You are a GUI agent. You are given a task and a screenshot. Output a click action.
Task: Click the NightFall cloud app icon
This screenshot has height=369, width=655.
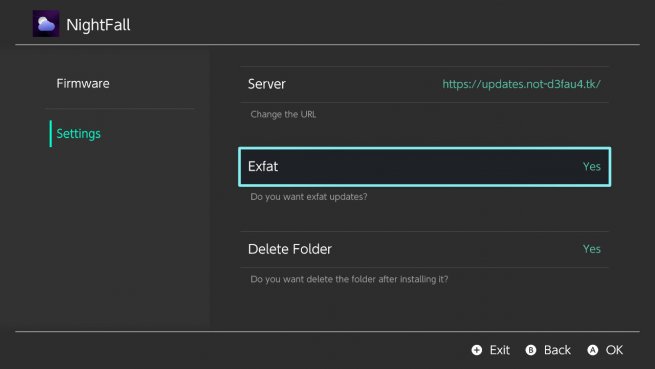(x=46, y=24)
